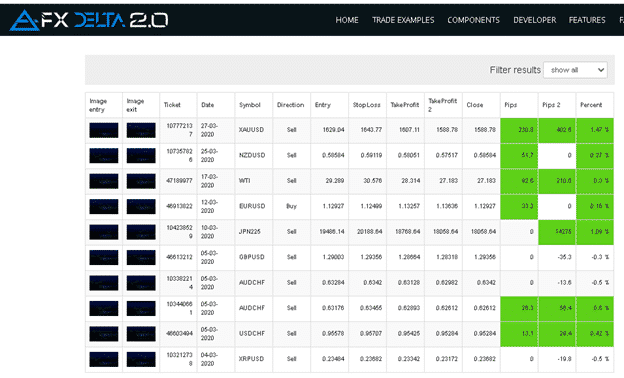Click the Close column header
The image size is (624, 378).
point(481,105)
